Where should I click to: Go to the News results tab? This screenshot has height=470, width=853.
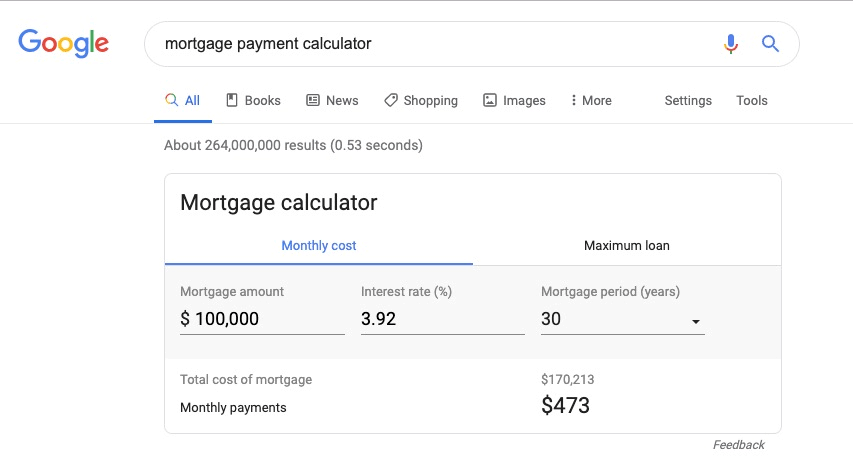(x=332, y=101)
